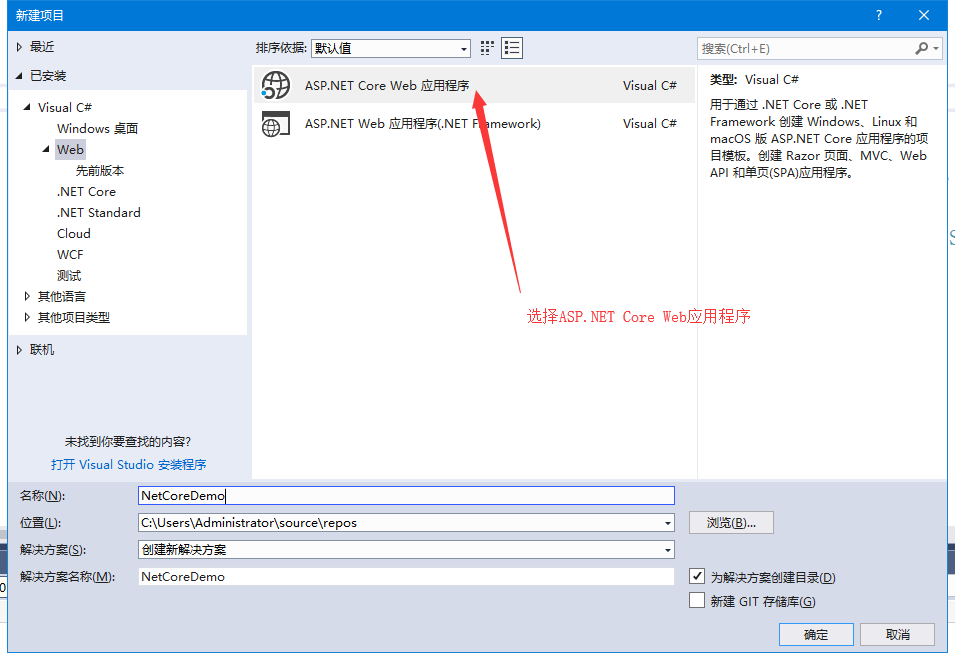955x660 pixels.
Task: Open the solution option dropdown
Action: 668,550
